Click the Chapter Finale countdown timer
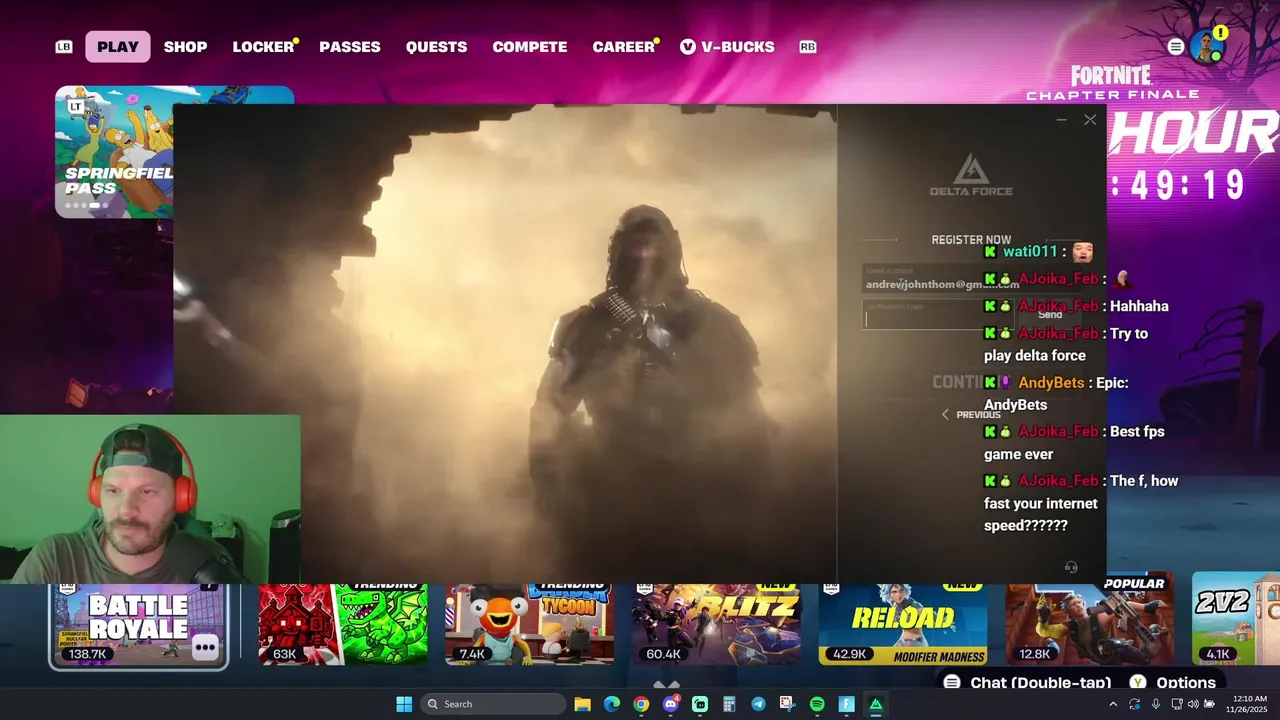This screenshot has height=720, width=1280. tap(1180, 185)
